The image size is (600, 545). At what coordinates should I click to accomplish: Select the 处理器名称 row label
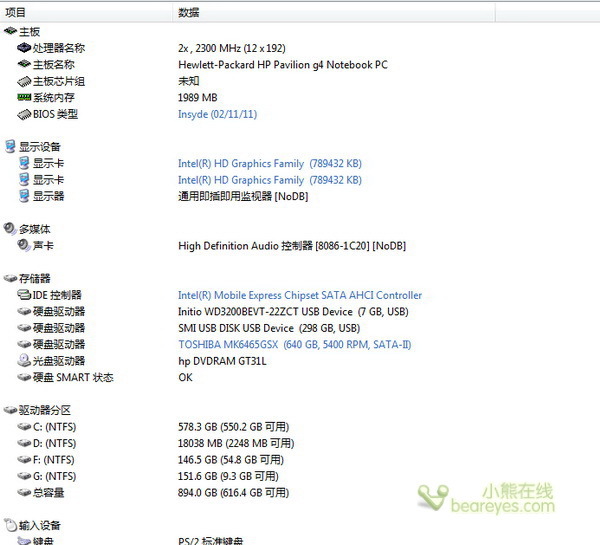[x=59, y=48]
